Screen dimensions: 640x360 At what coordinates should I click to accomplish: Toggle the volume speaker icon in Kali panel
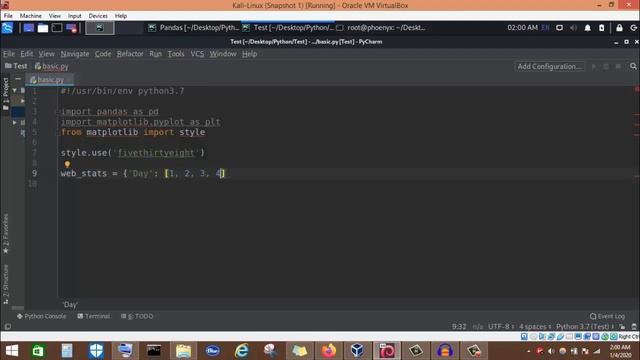coord(573,28)
